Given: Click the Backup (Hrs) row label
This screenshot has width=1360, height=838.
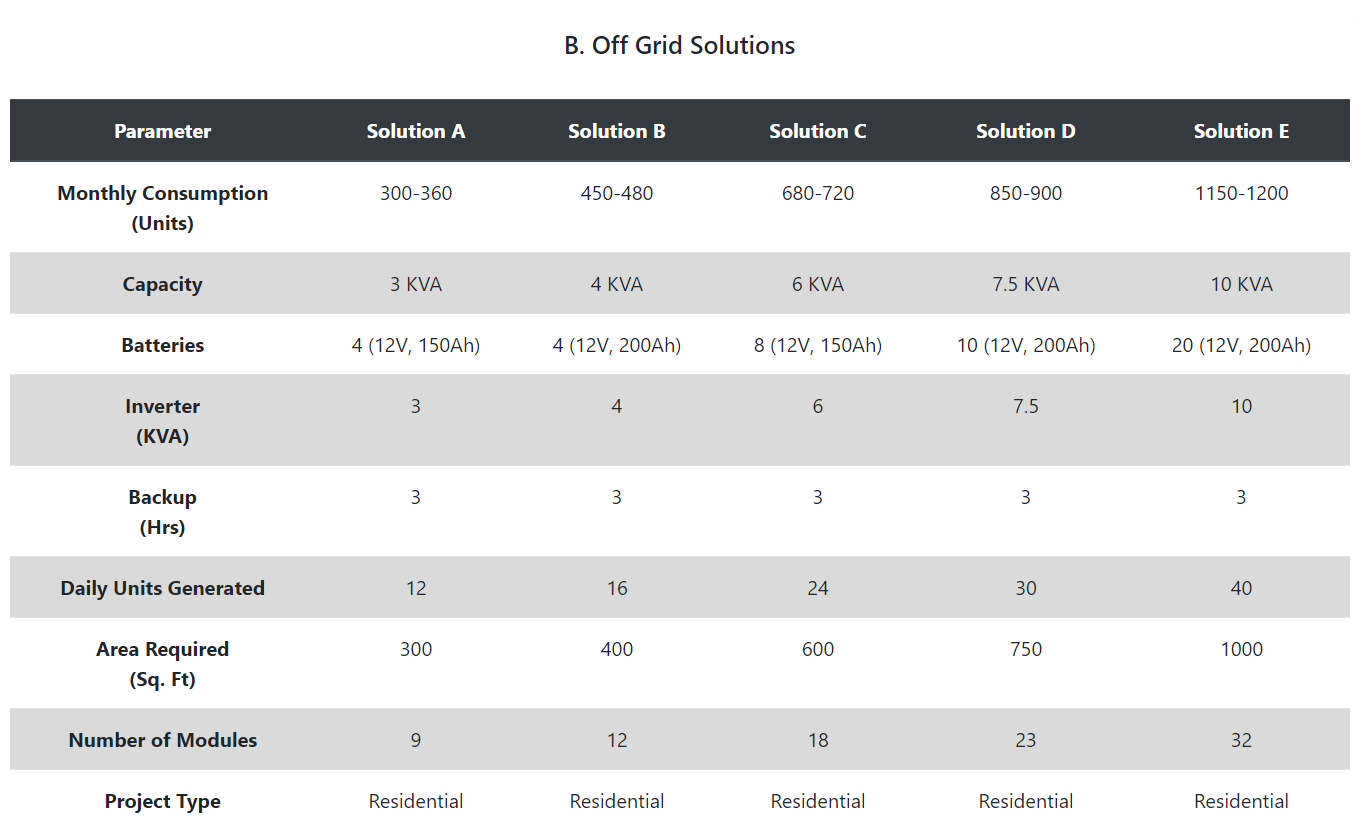Looking at the screenshot, I should 162,512.
